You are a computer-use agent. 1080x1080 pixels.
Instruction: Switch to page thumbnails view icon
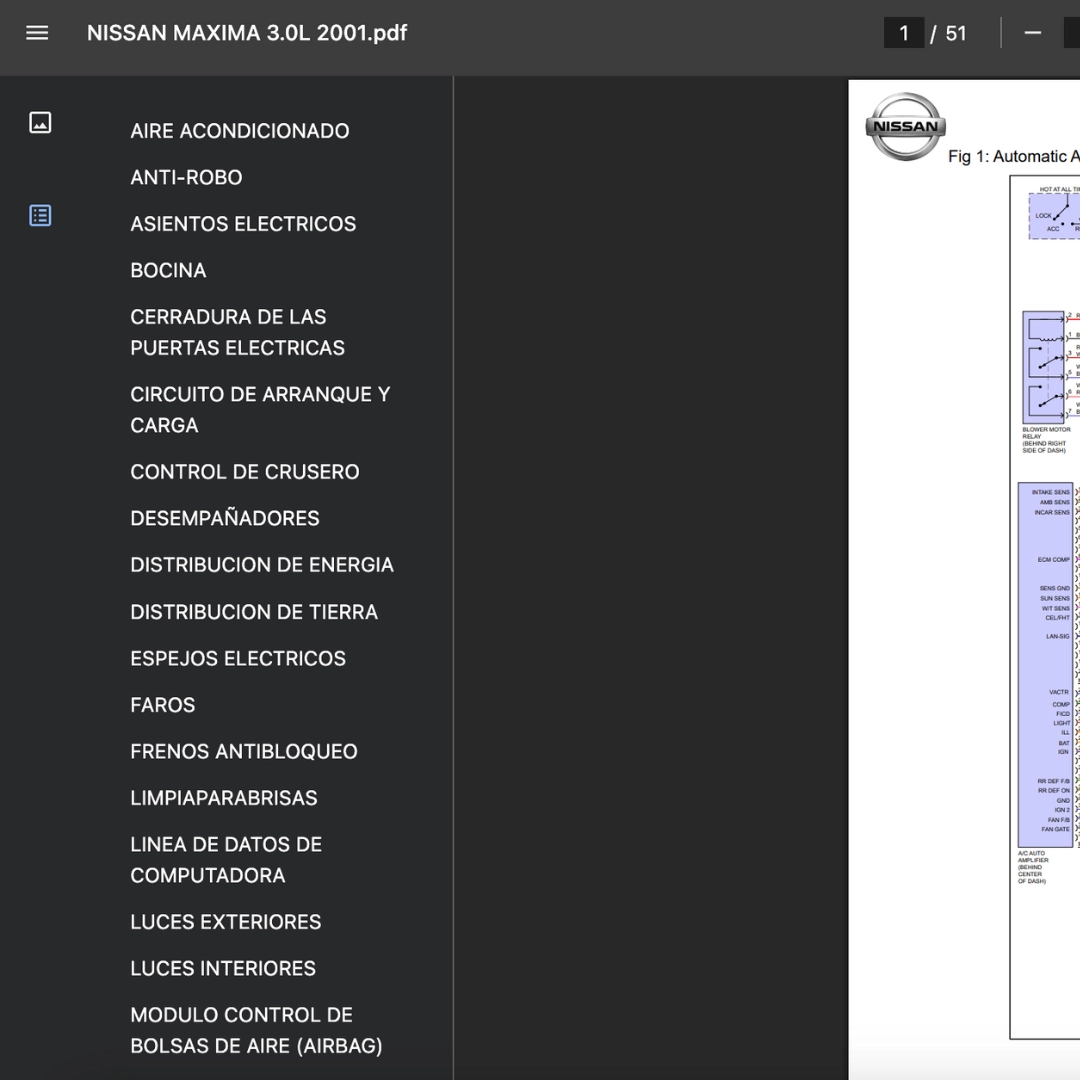point(40,123)
